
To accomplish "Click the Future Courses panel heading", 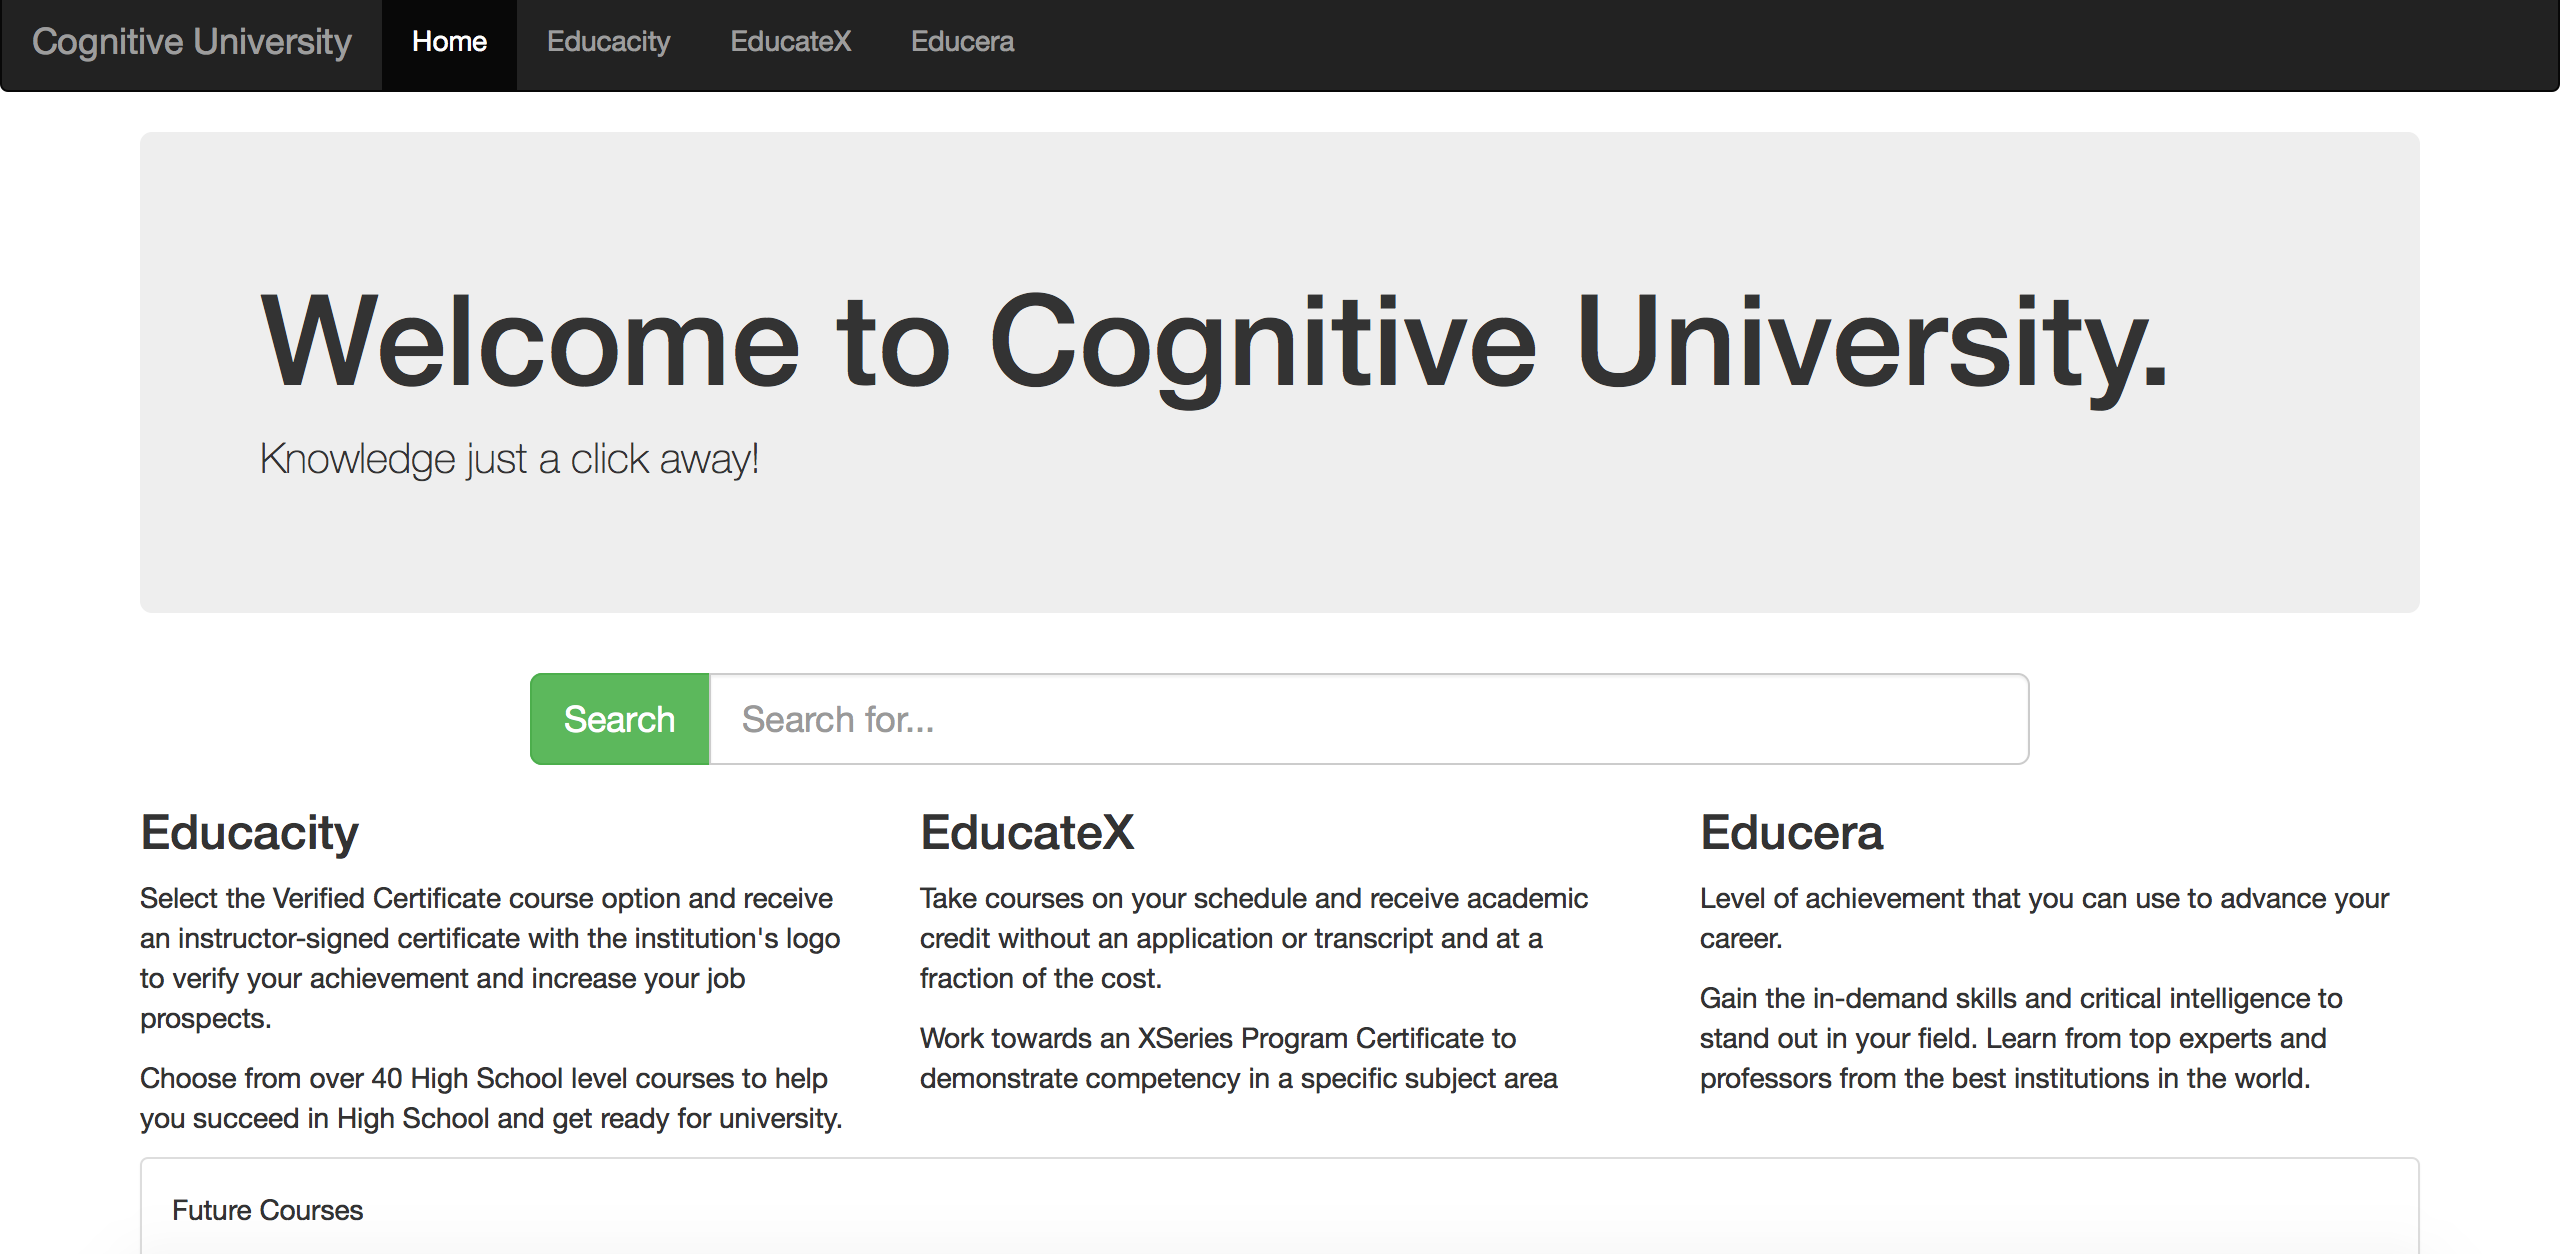I will click(x=267, y=1210).
